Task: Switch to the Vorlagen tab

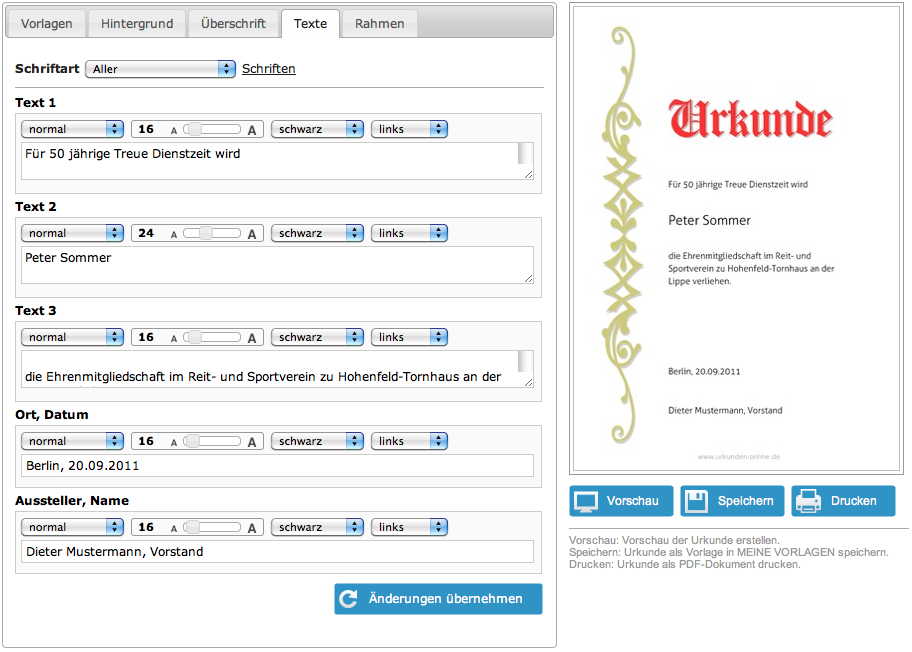Action: point(47,24)
